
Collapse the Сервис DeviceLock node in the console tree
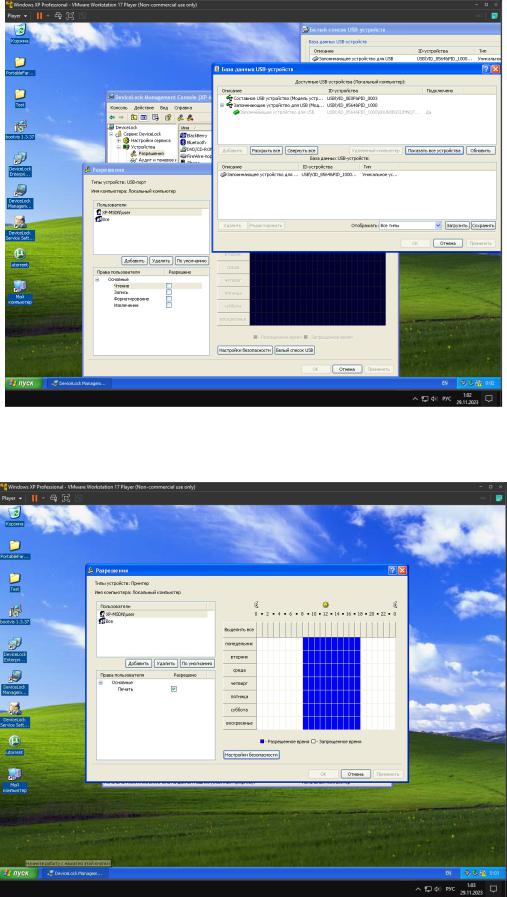(112, 133)
